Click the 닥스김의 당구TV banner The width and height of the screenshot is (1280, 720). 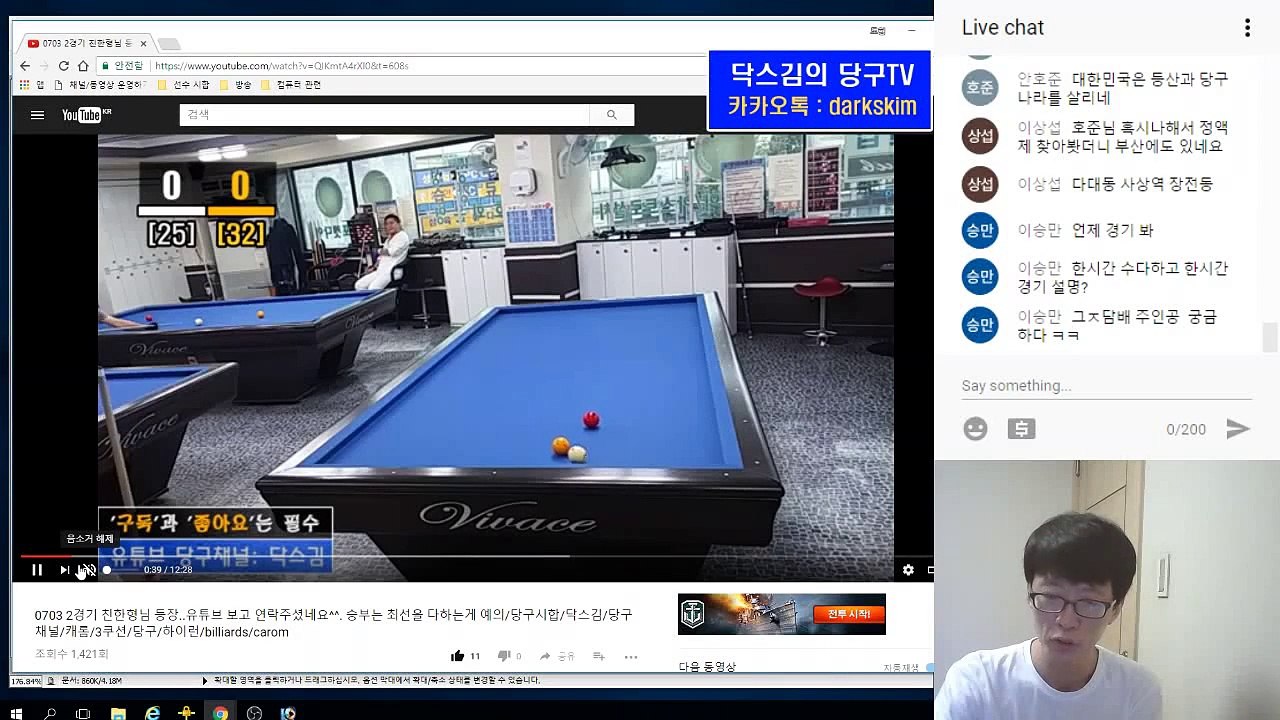pyautogui.click(x=820, y=90)
